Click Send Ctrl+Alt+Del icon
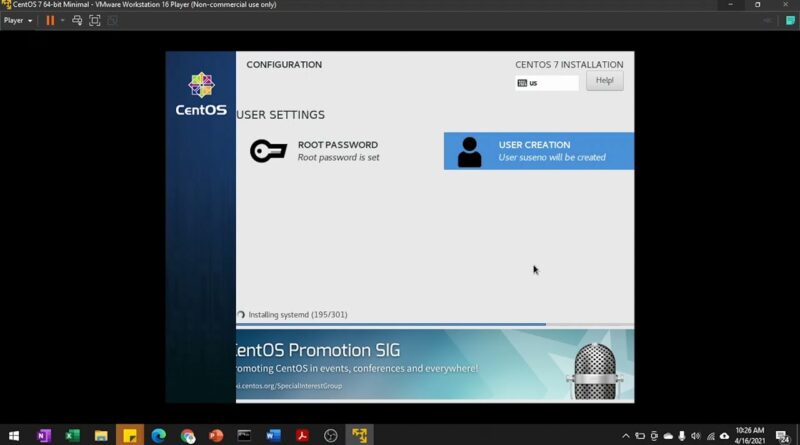 (x=77, y=20)
